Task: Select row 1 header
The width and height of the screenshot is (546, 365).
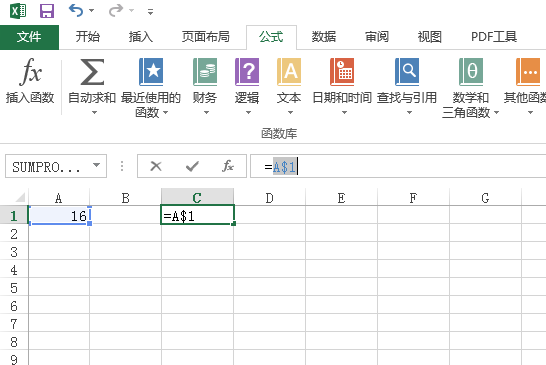Action: pos(14,216)
